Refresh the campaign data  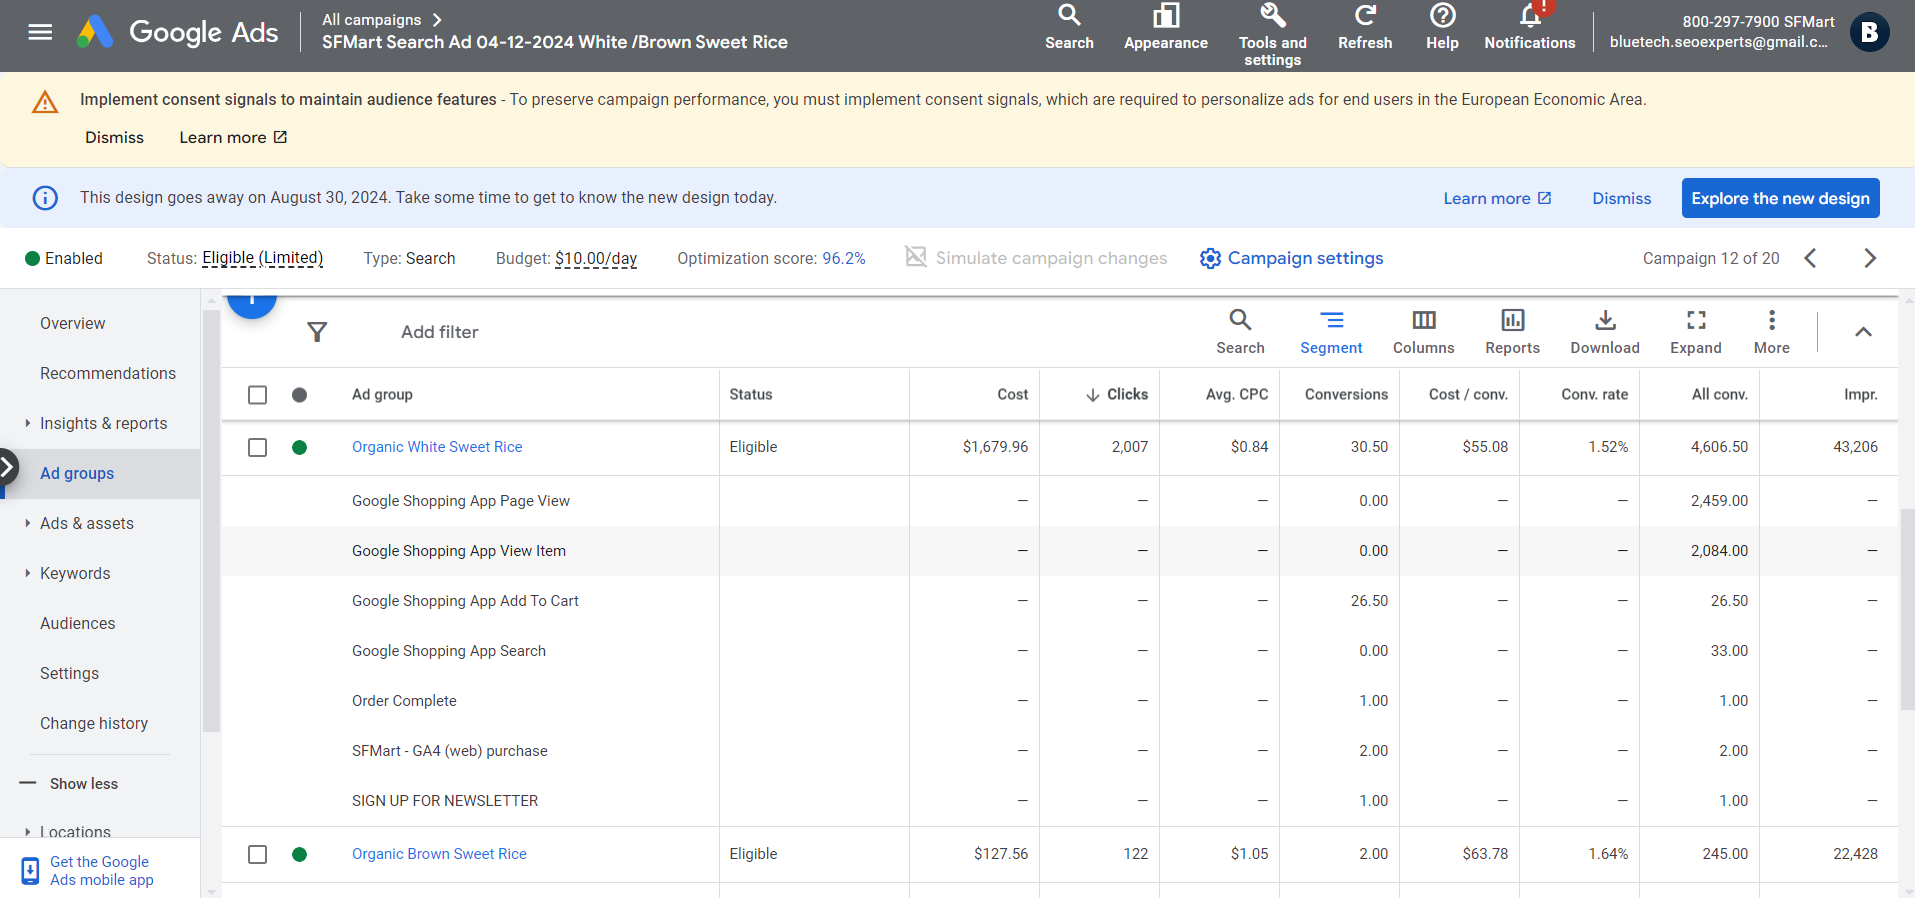[1365, 28]
